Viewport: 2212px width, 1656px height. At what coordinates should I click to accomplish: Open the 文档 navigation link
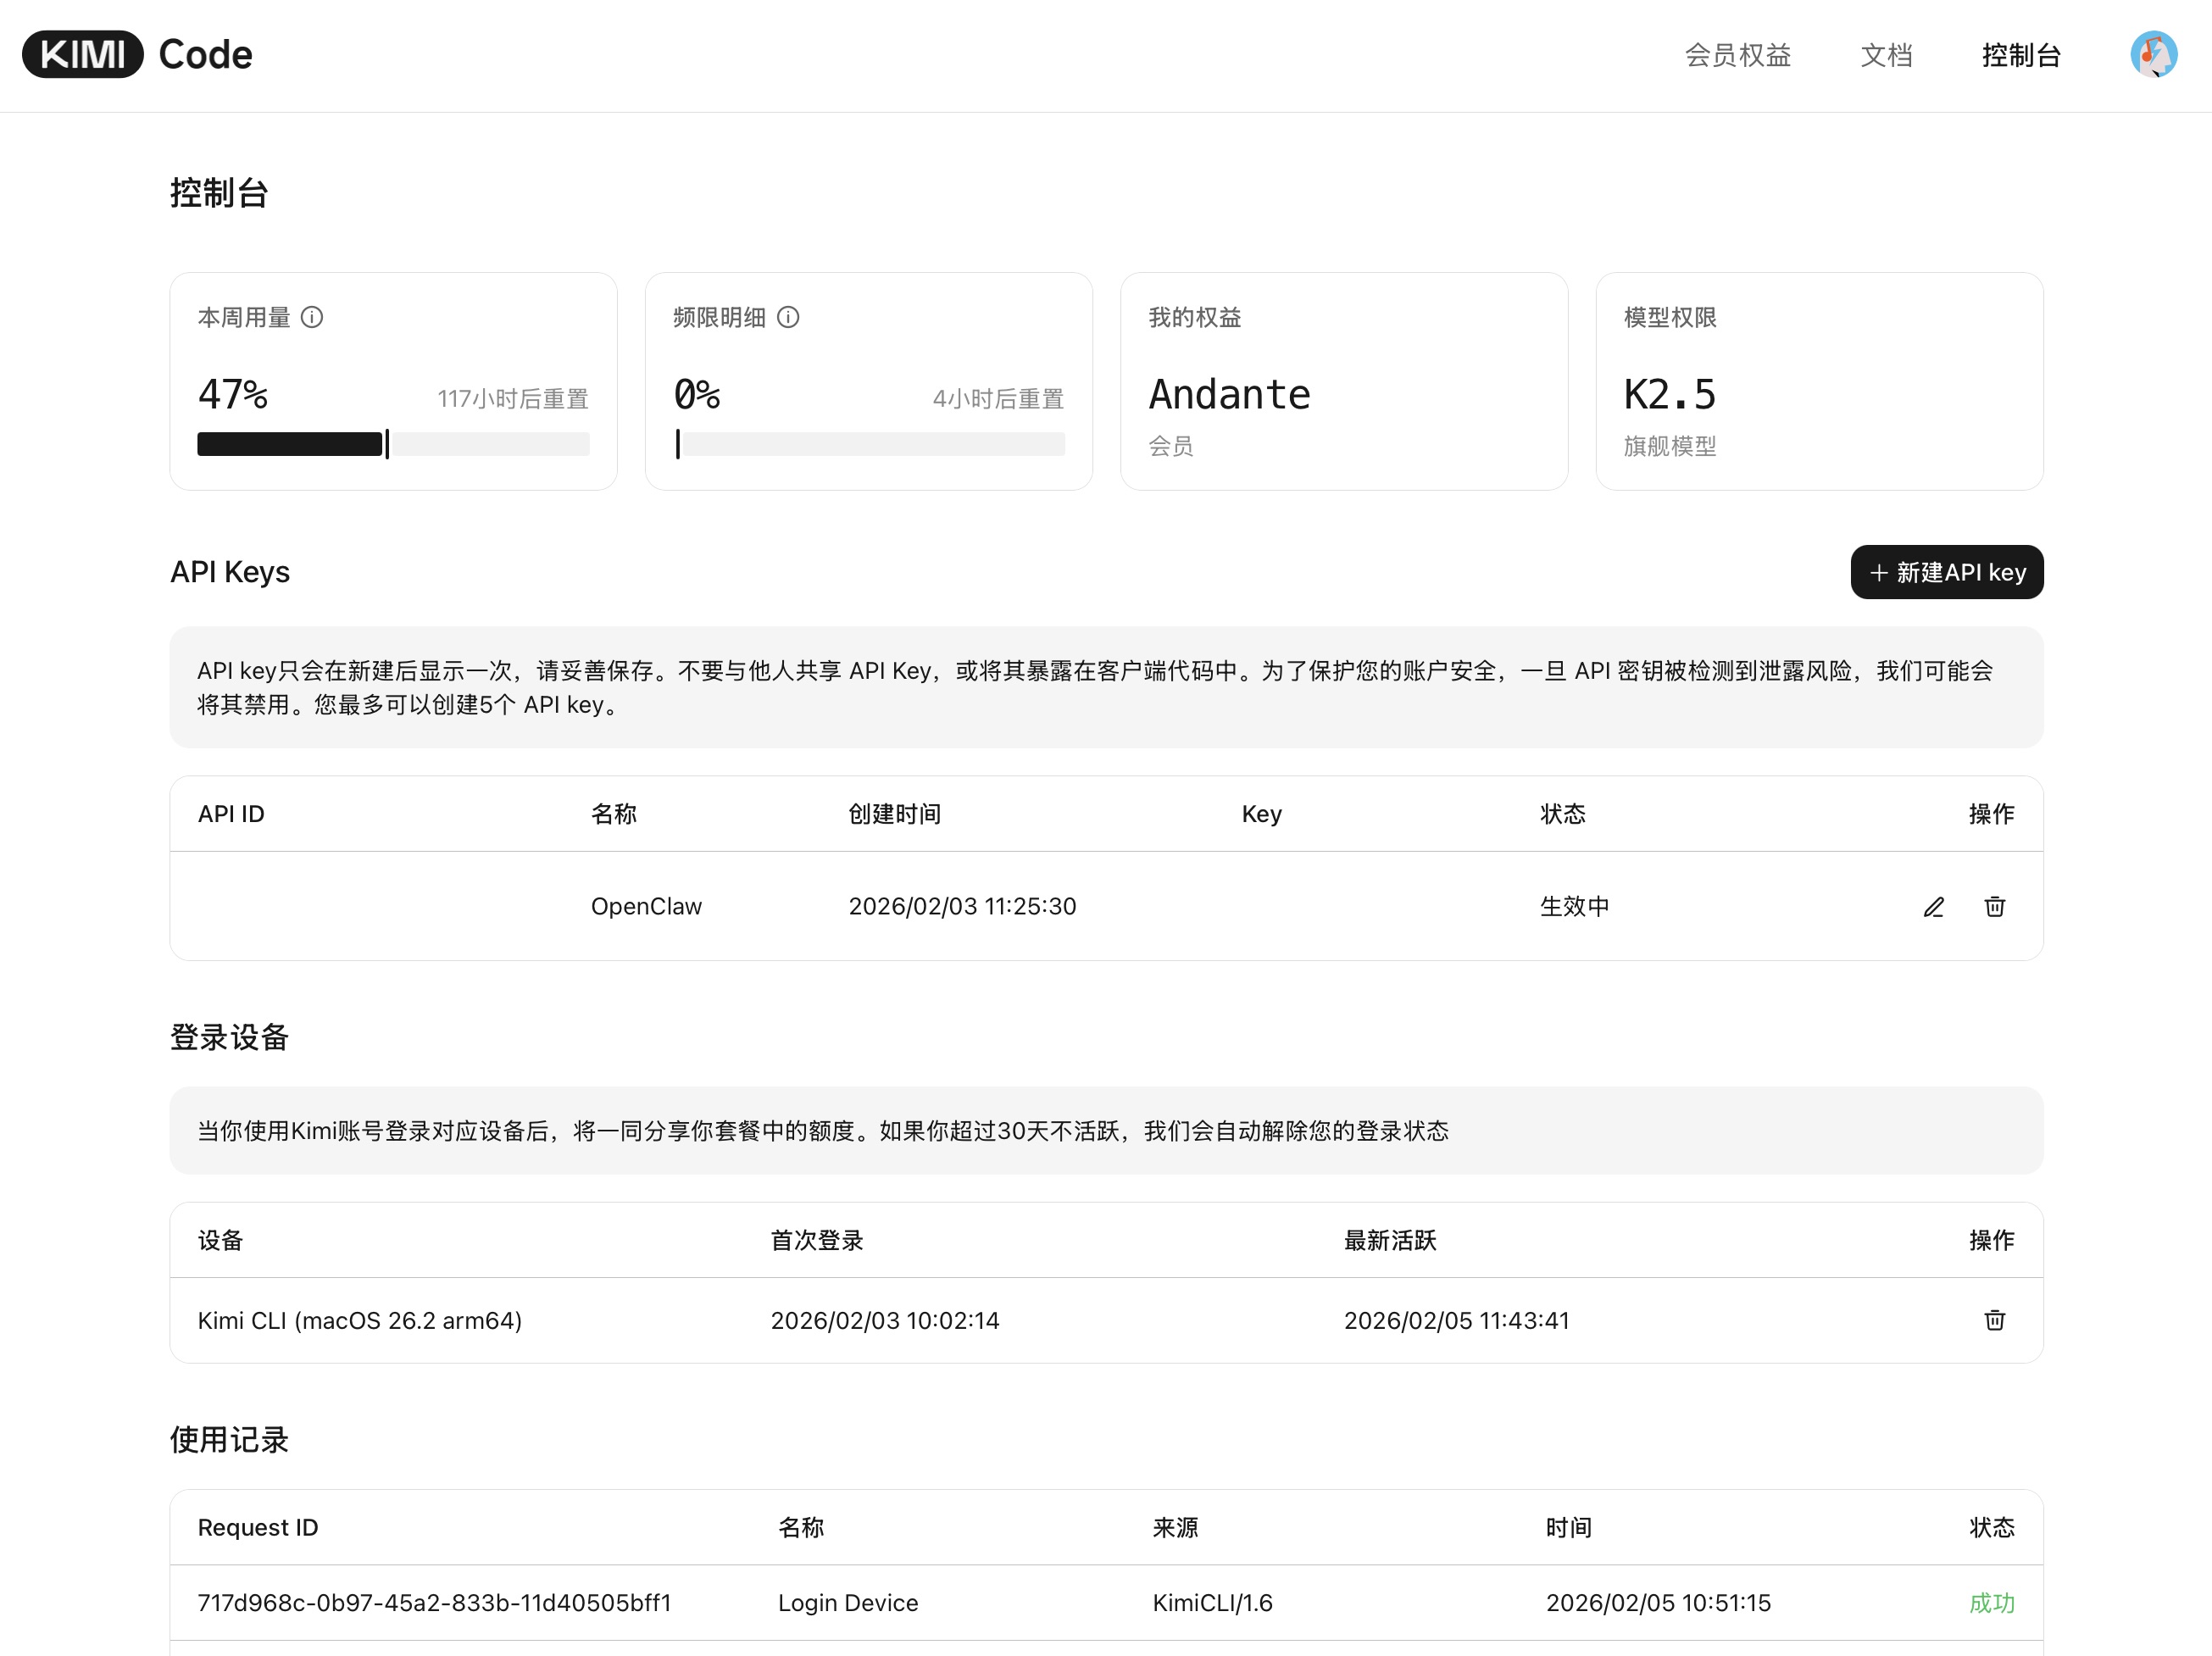click(x=1886, y=55)
